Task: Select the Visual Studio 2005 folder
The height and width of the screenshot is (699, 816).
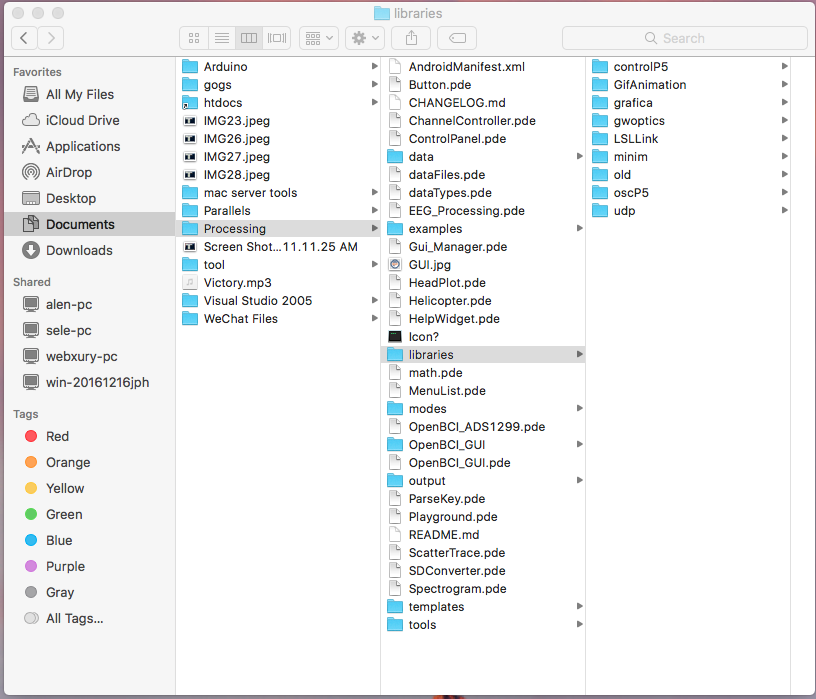Action: pyautogui.click(x=278, y=301)
